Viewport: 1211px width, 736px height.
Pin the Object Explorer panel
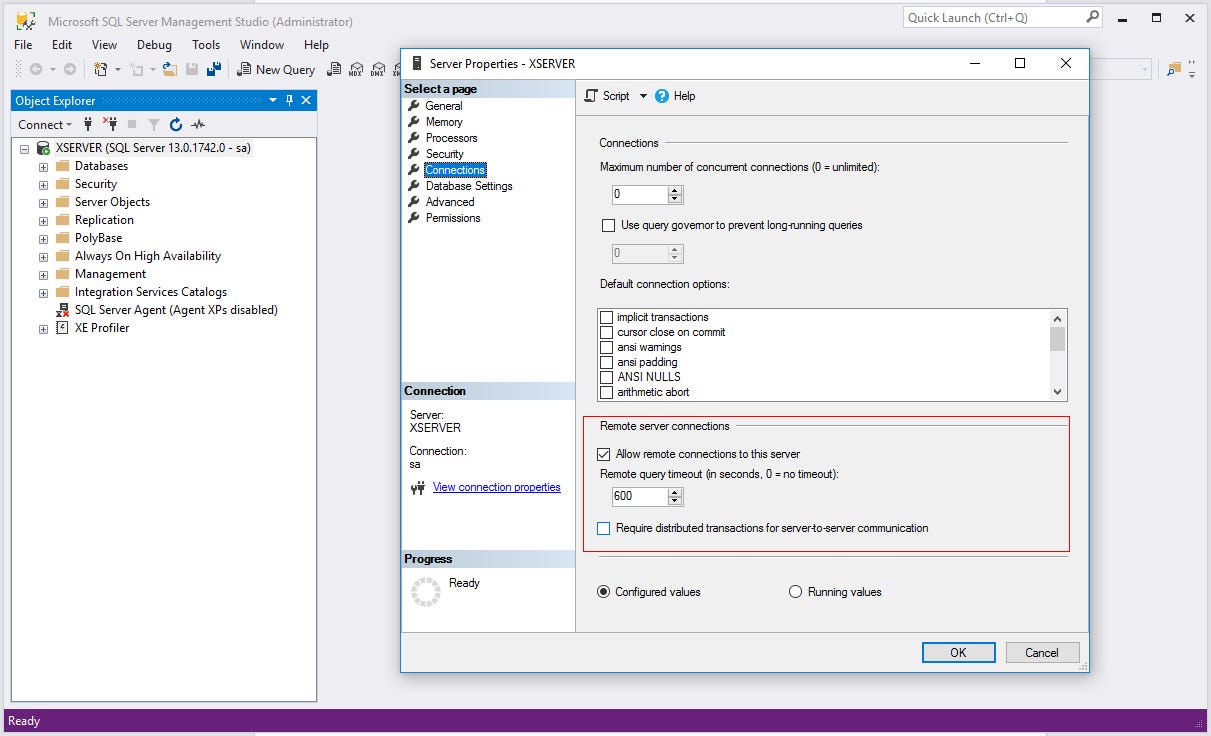coord(290,100)
